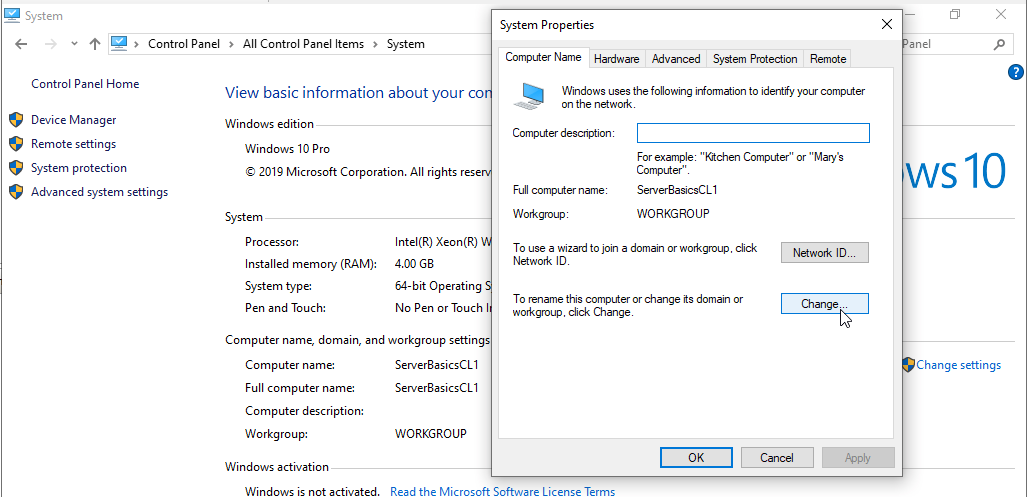Cancel the System Properties dialog

click(777, 457)
